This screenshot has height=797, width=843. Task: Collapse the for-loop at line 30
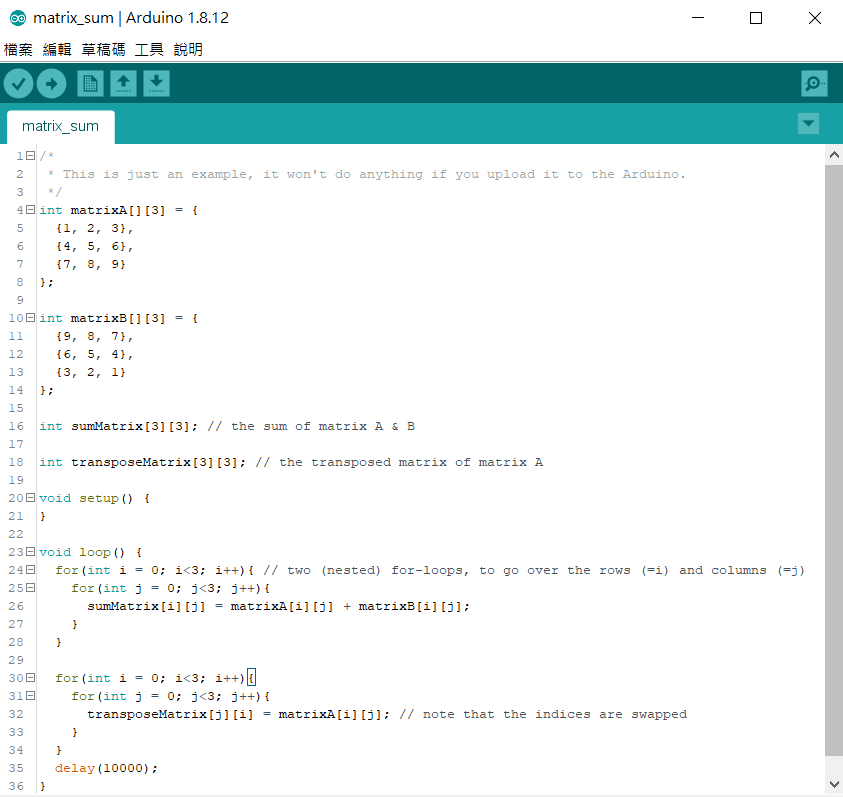pyautogui.click(x=30, y=678)
